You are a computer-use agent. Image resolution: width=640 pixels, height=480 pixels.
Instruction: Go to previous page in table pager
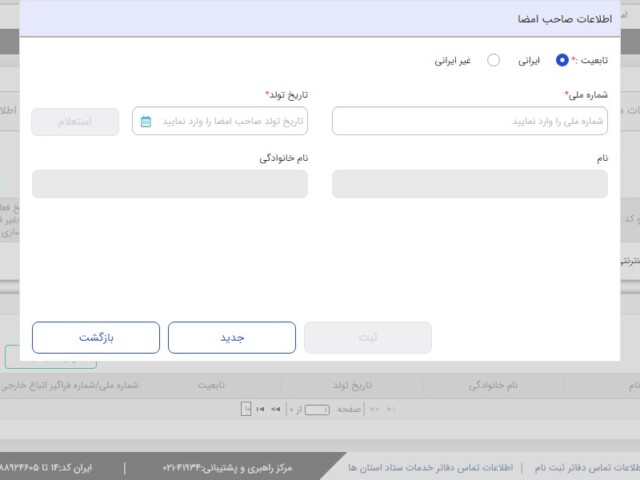[x=375, y=409]
